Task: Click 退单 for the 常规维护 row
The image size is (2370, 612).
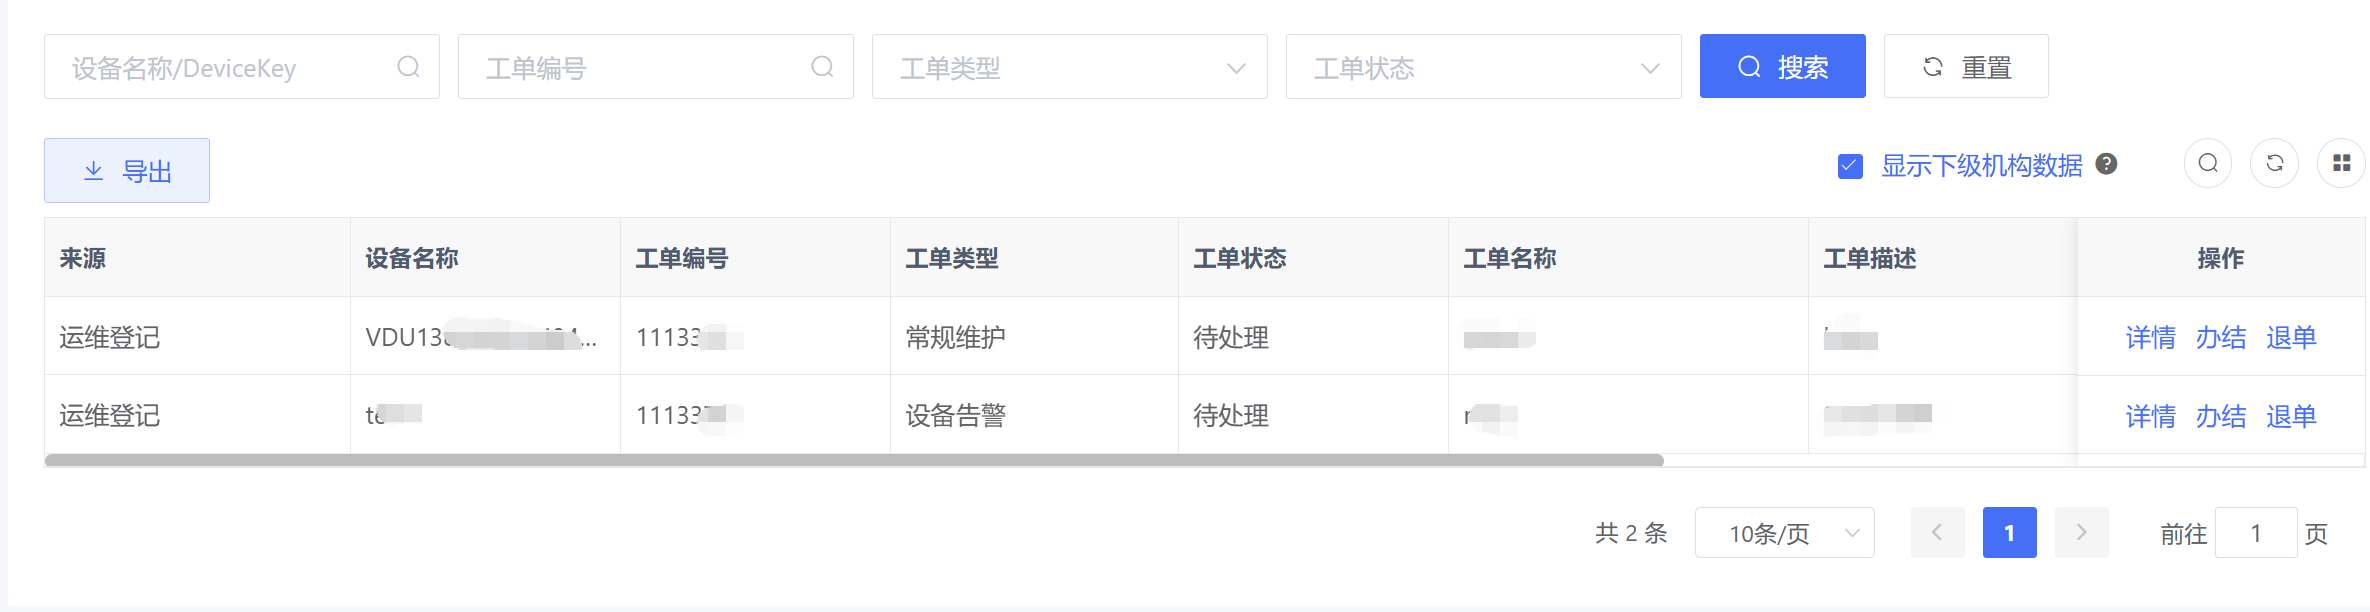Action: point(2291,338)
